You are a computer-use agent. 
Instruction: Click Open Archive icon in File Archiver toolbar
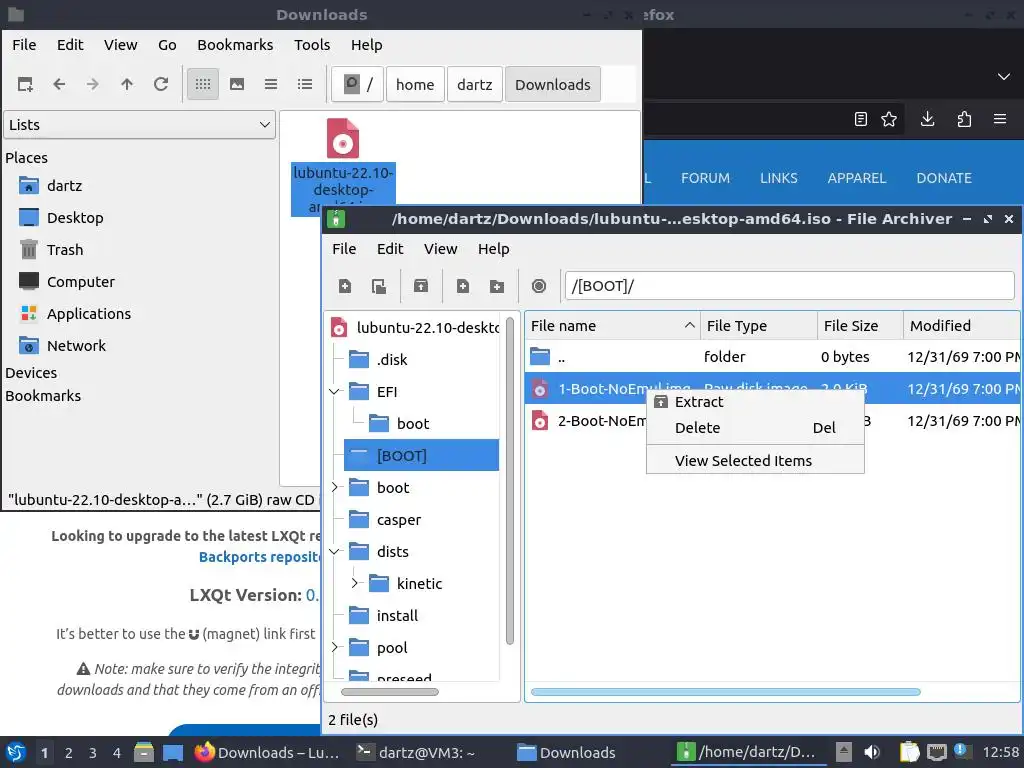click(379, 286)
